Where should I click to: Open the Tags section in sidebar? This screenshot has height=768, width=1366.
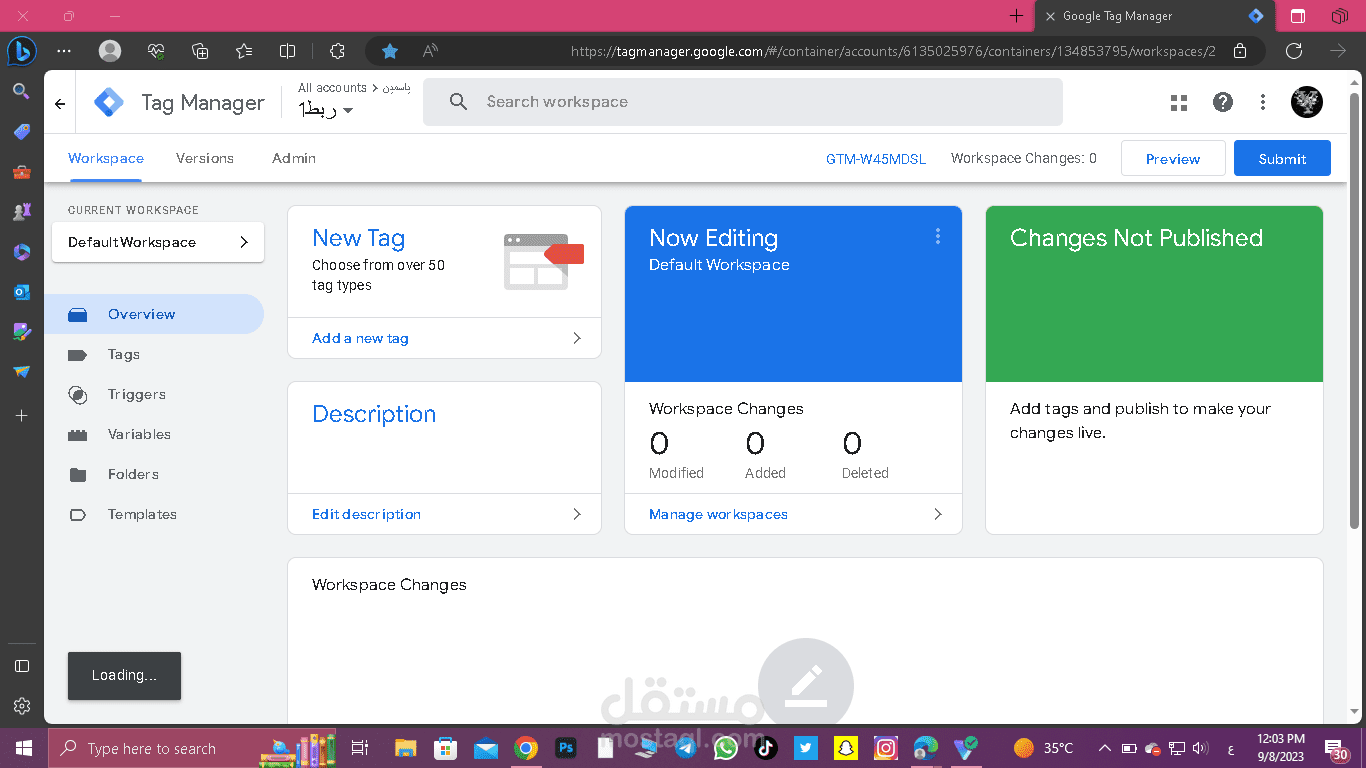(123, 354)
